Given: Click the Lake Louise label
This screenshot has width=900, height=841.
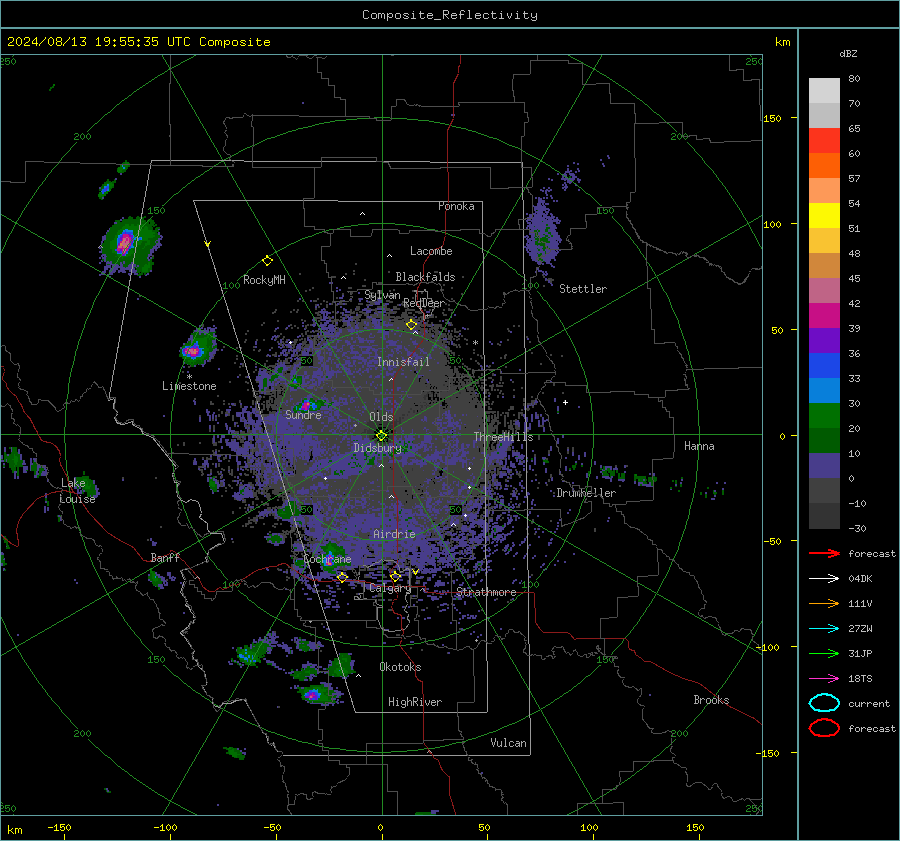Looking at the screenshot, I should point(77,491).
